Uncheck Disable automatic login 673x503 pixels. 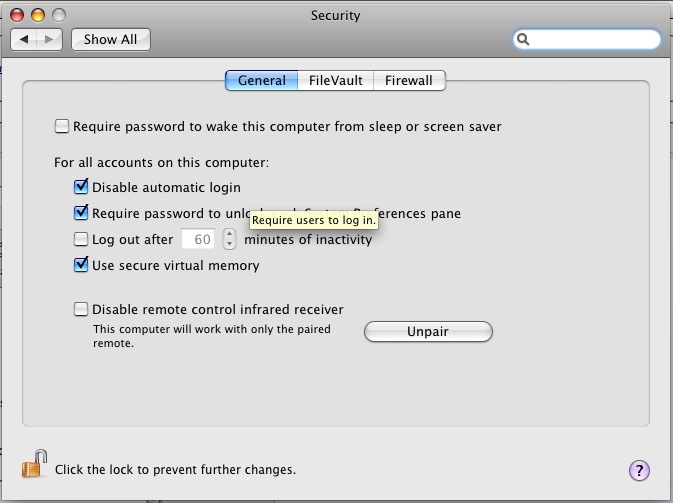click(81, 187)
